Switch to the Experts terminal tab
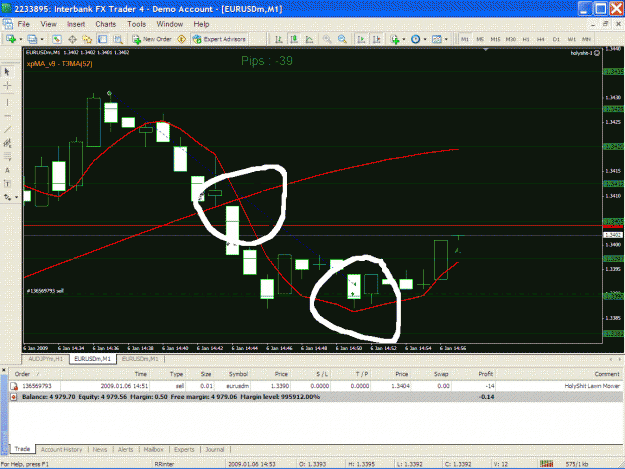Screen dimensions: 625x469 click(184, 449)
